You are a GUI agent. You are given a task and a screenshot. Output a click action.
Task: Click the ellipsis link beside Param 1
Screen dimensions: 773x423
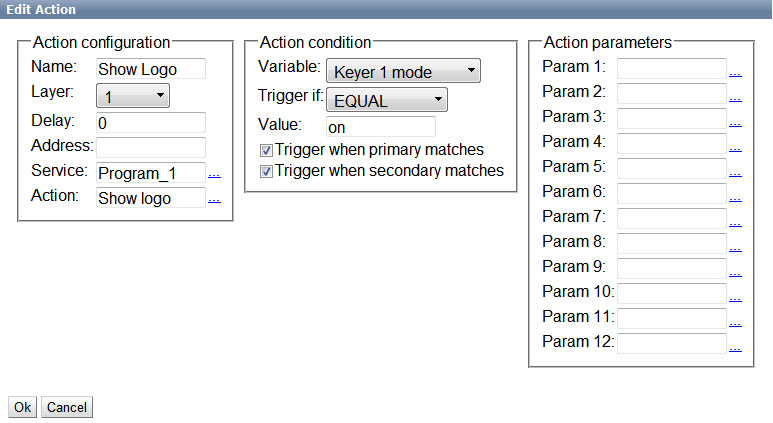pos(735,73)
